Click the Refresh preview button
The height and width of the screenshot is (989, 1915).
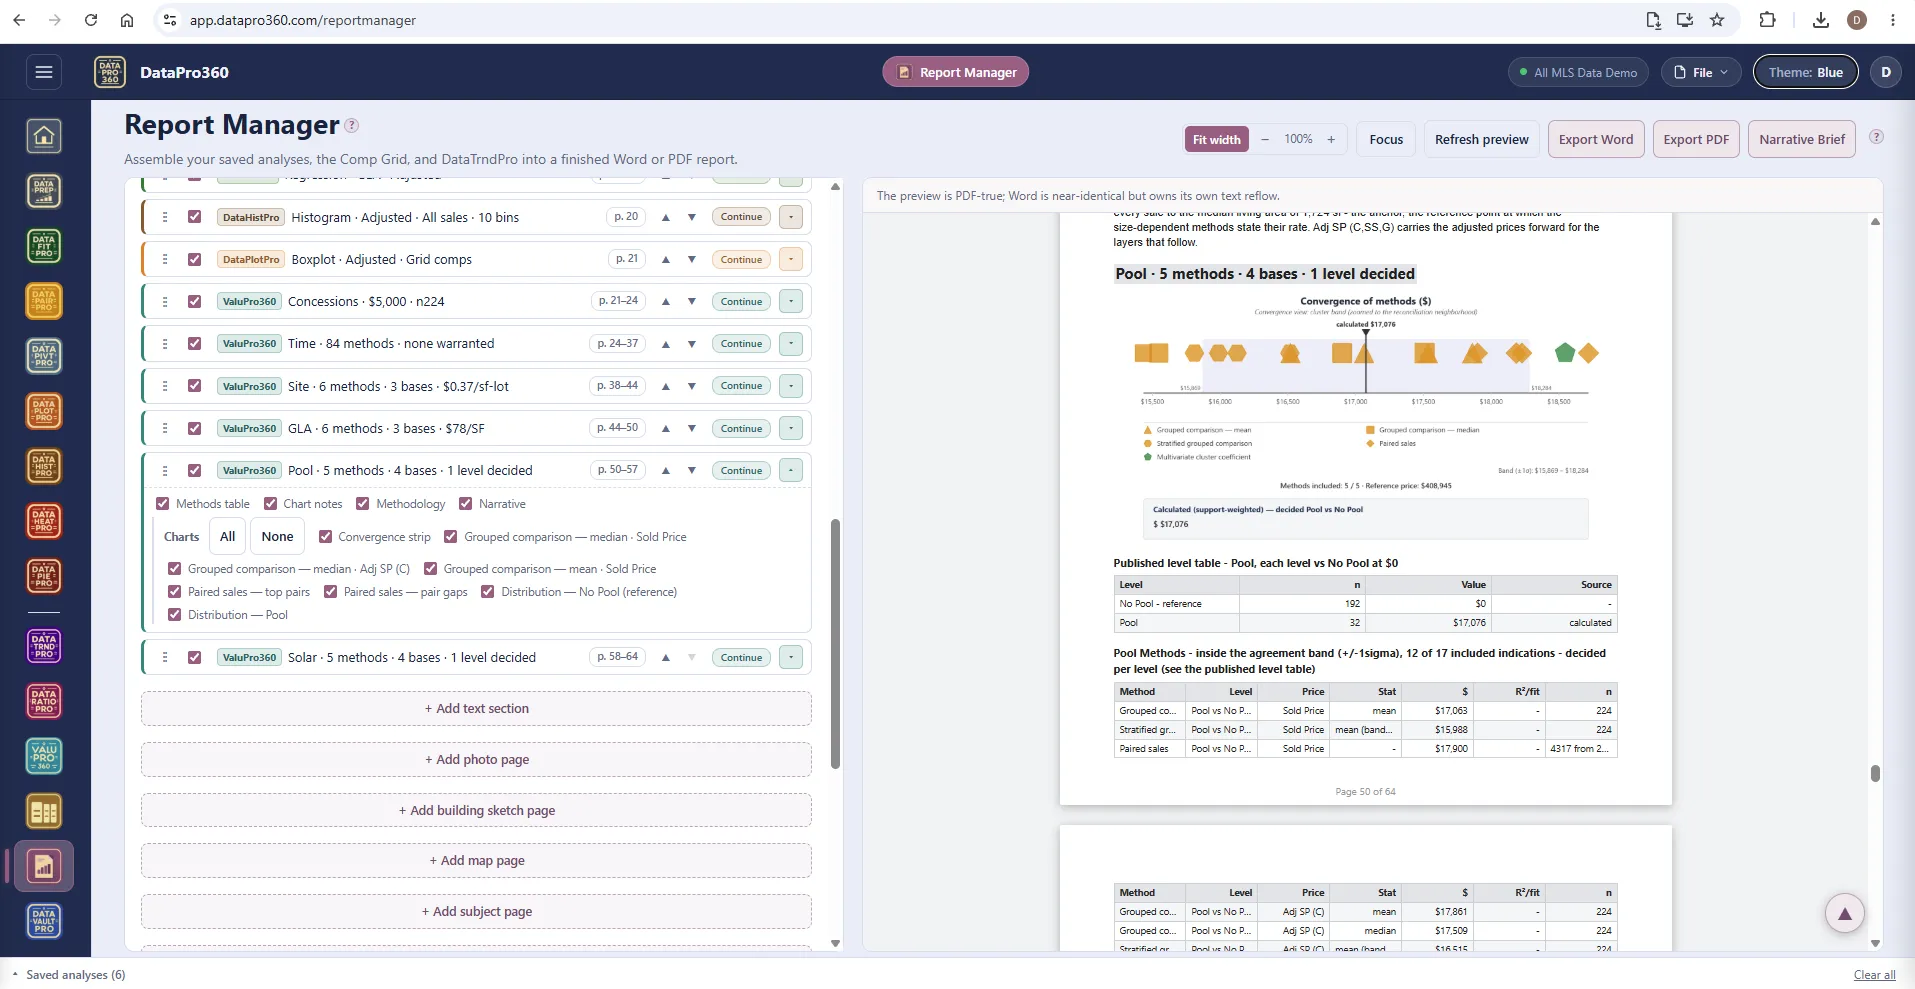1481,139
